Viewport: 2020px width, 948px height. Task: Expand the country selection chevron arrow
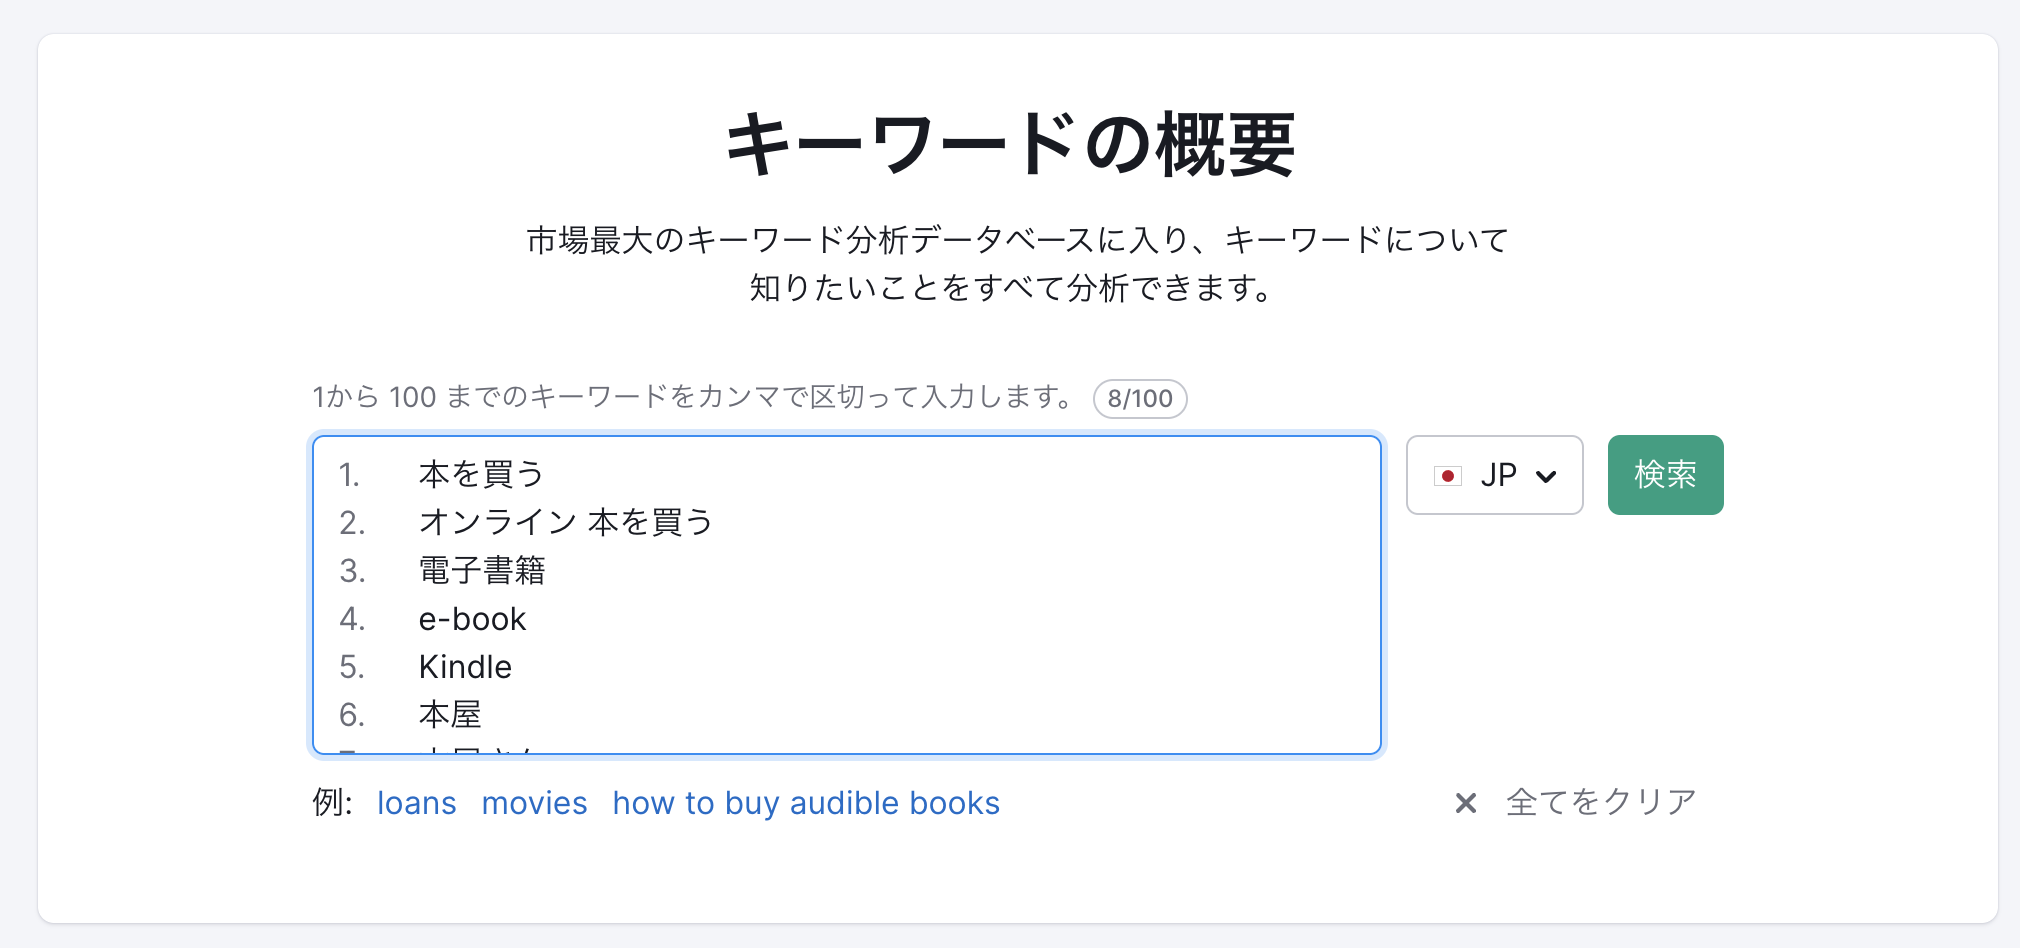click(x=1547, y=476)
